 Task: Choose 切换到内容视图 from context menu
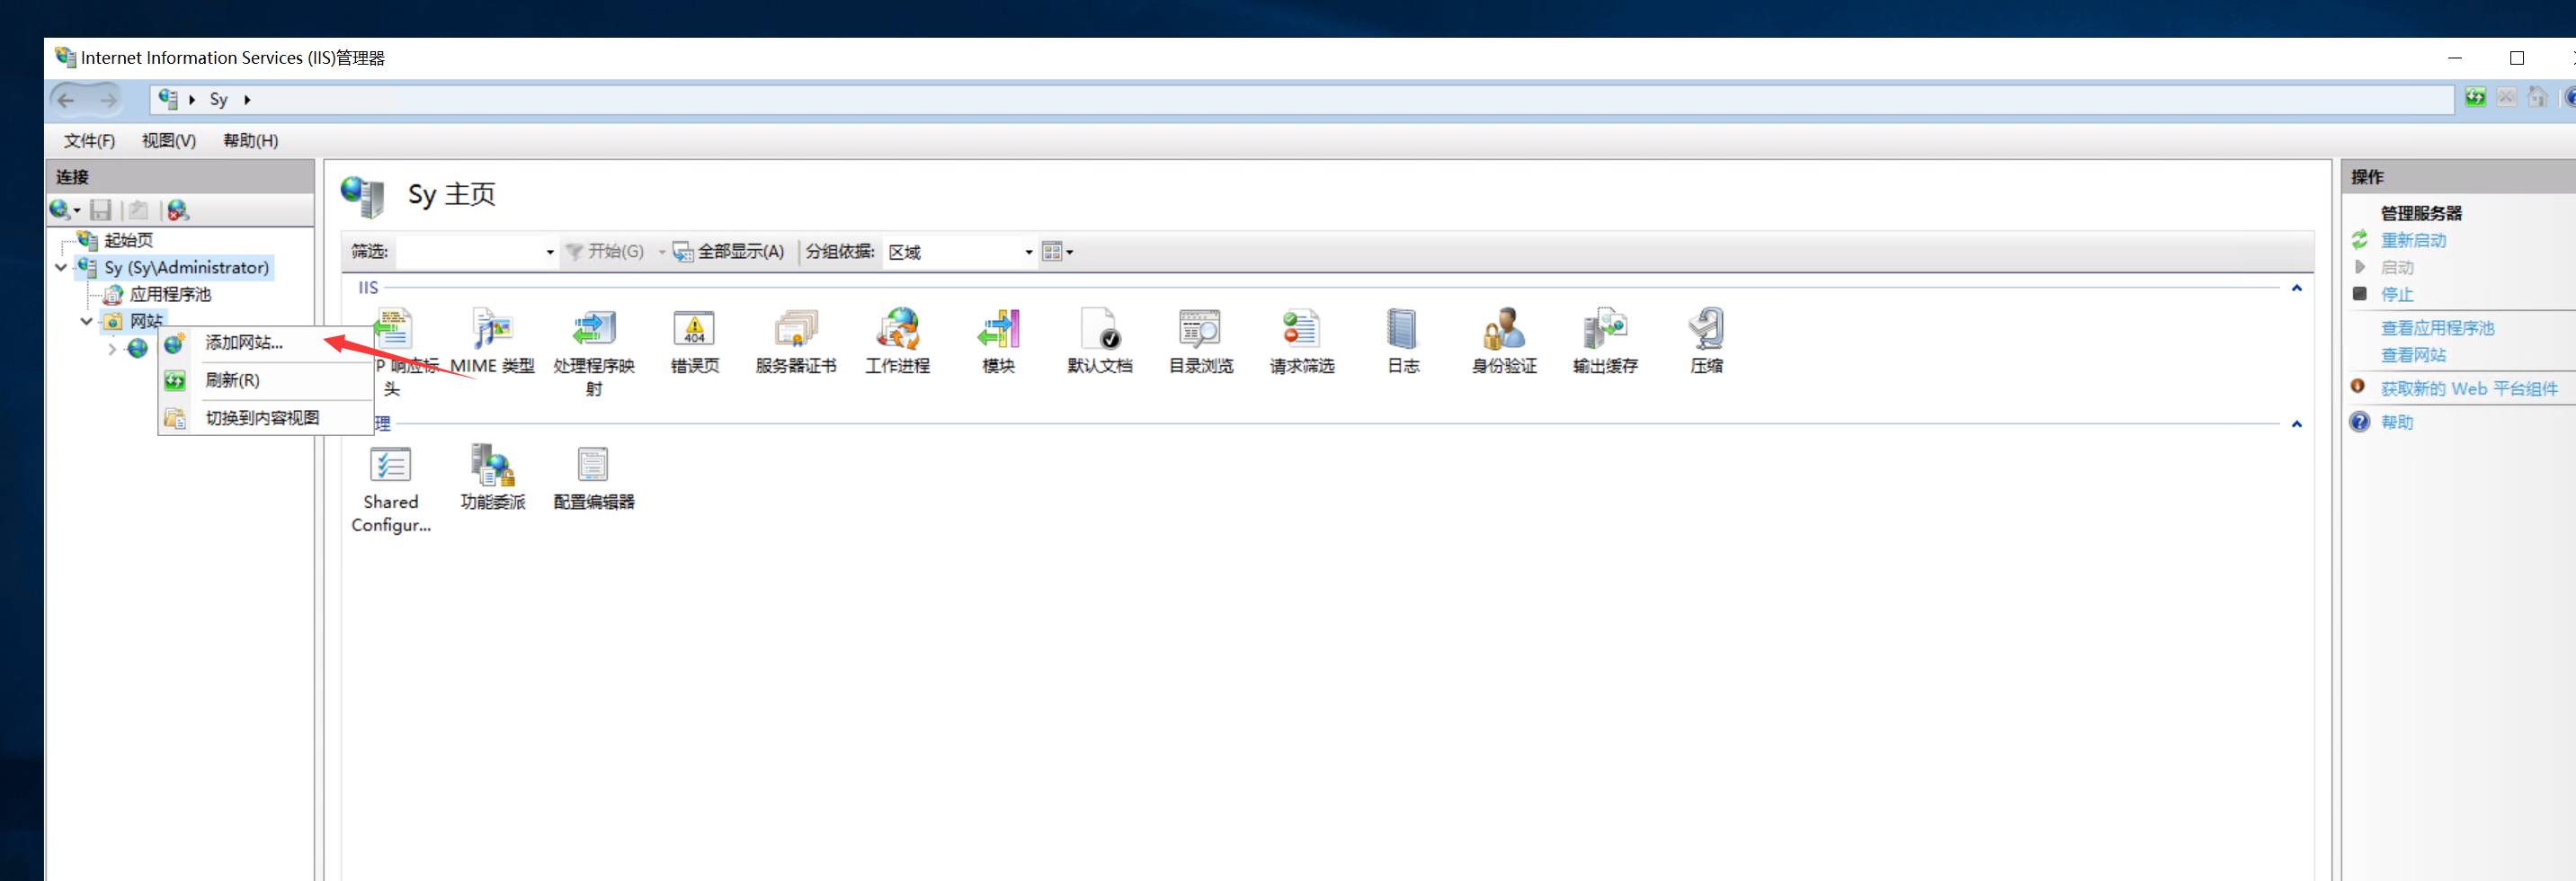point(266,418)
